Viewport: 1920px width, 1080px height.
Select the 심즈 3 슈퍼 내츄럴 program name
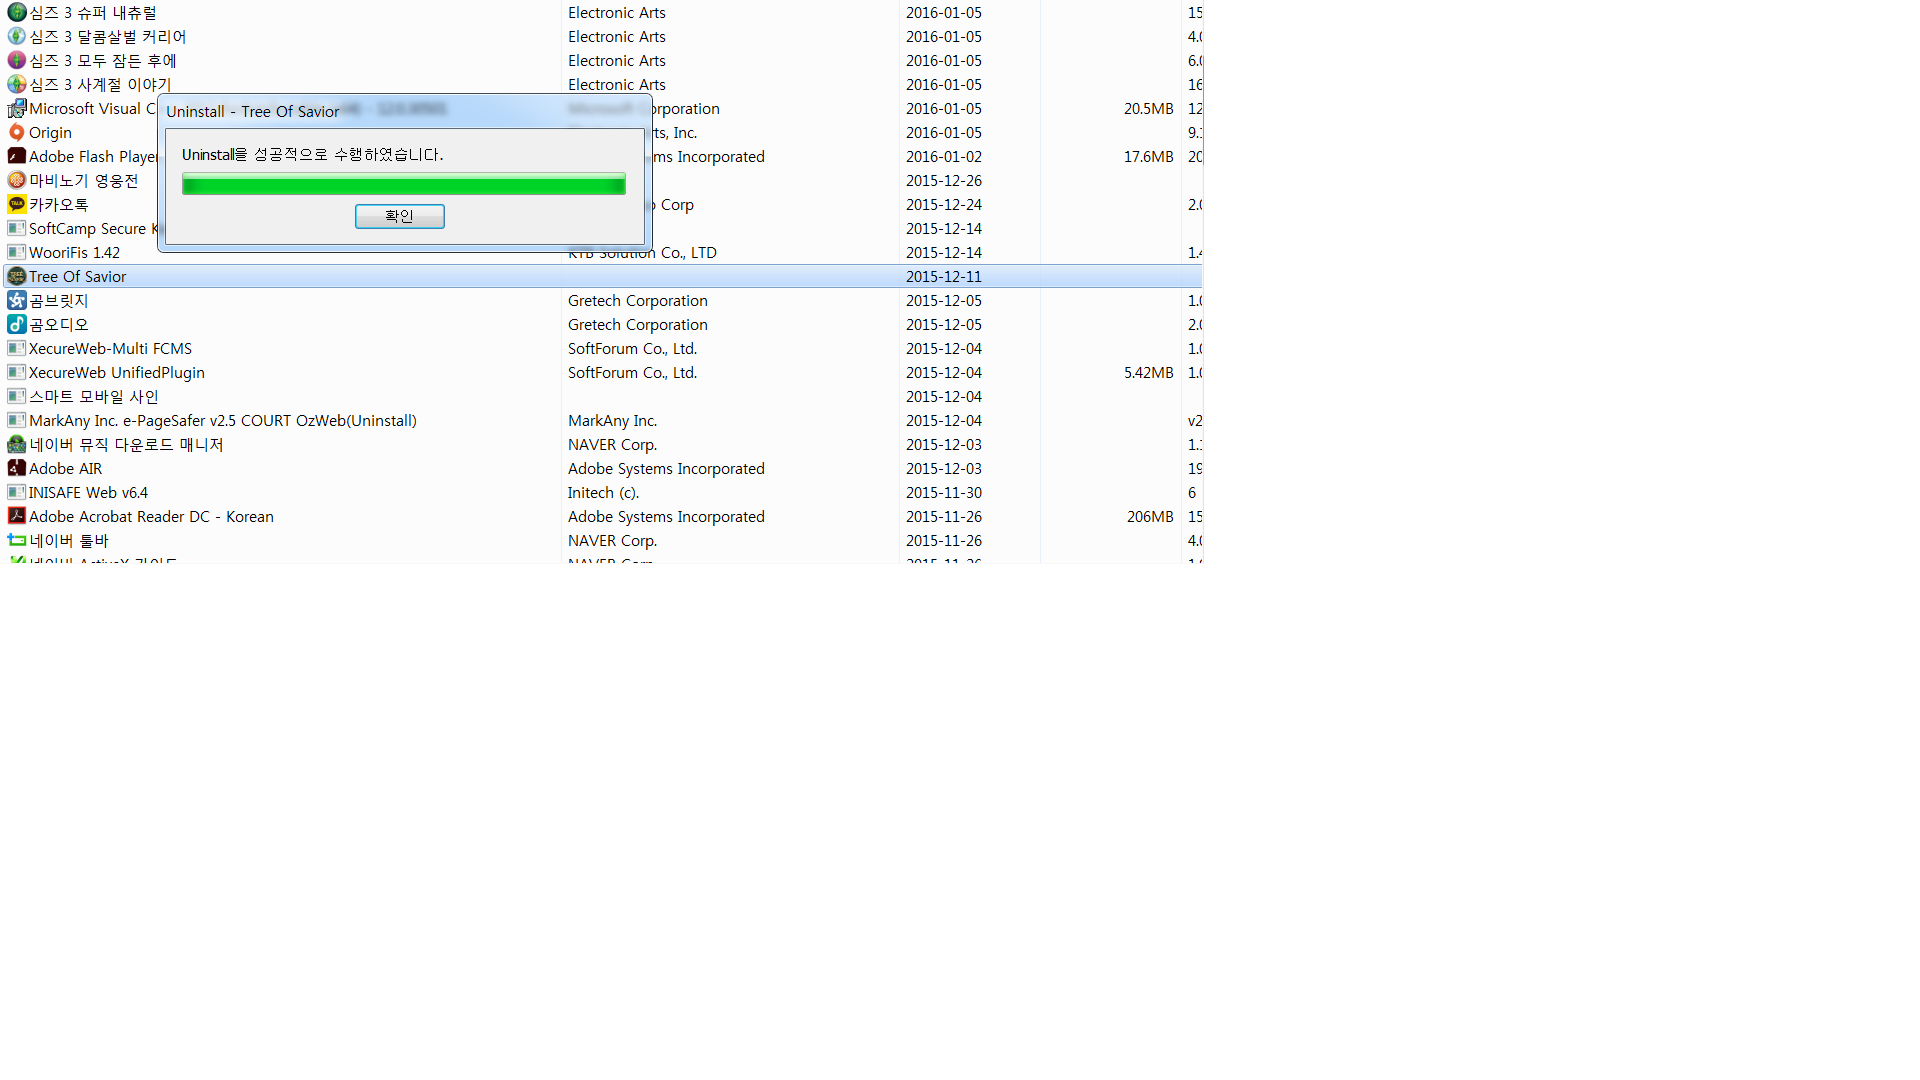click(x=93, y=13)
